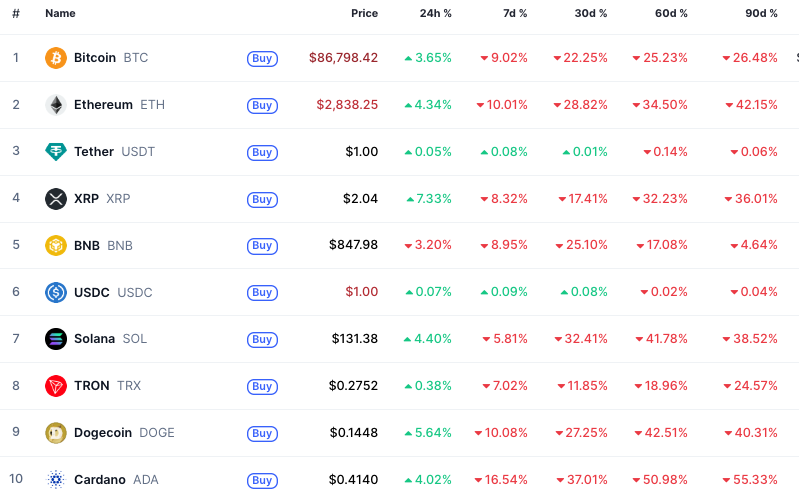The height and width of the screenshot is (501, 799).
Task: Click the USDC coin logo icon
Action: coord(56,292)
